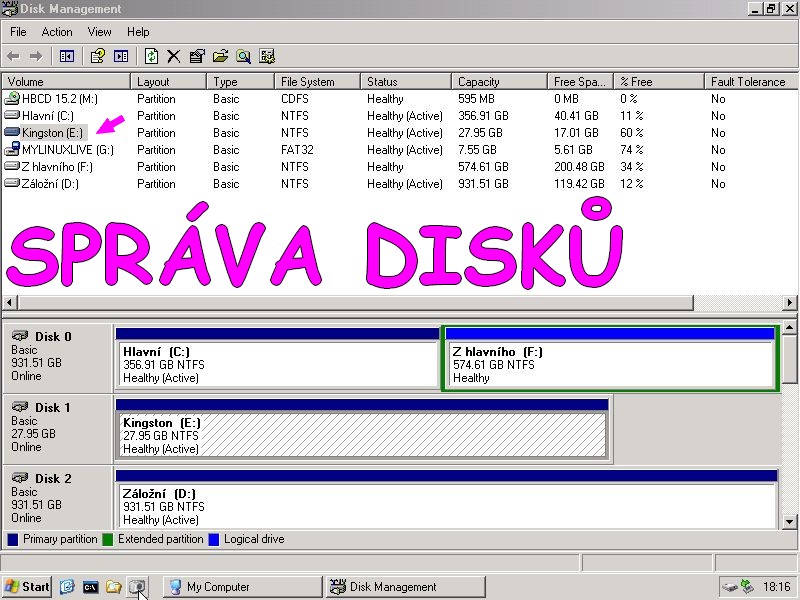Click the safely remove hardware tray icon
This screenshot has height=600, width=800.
coord(730,587)
